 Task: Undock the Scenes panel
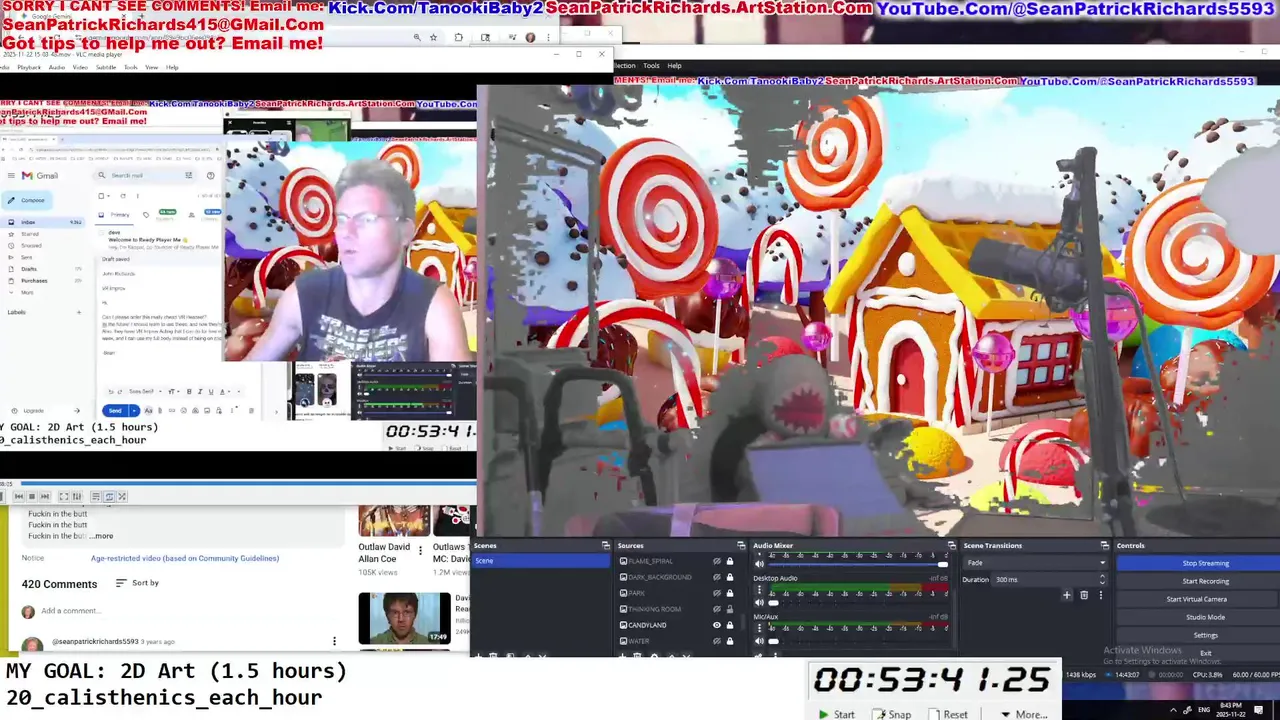(x=605, y=545)
